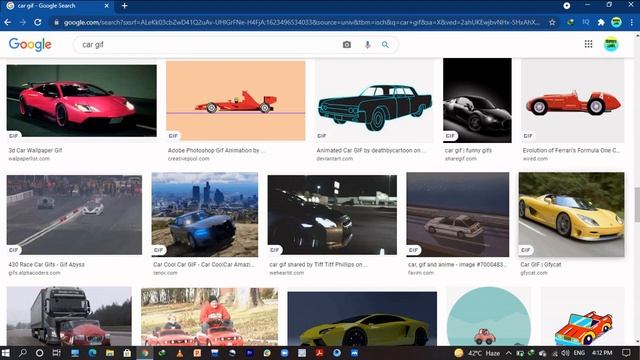Open the pink Lamborghini GIF thumbnail
Image resolution: width=640 pixels, height=360 pixels.
coord(82,101)
